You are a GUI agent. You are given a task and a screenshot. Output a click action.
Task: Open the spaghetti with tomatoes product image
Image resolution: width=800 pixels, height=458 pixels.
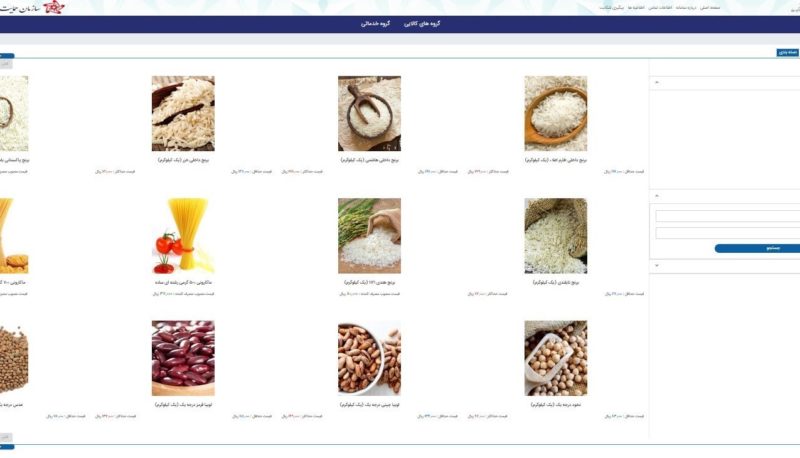[183, 236]
